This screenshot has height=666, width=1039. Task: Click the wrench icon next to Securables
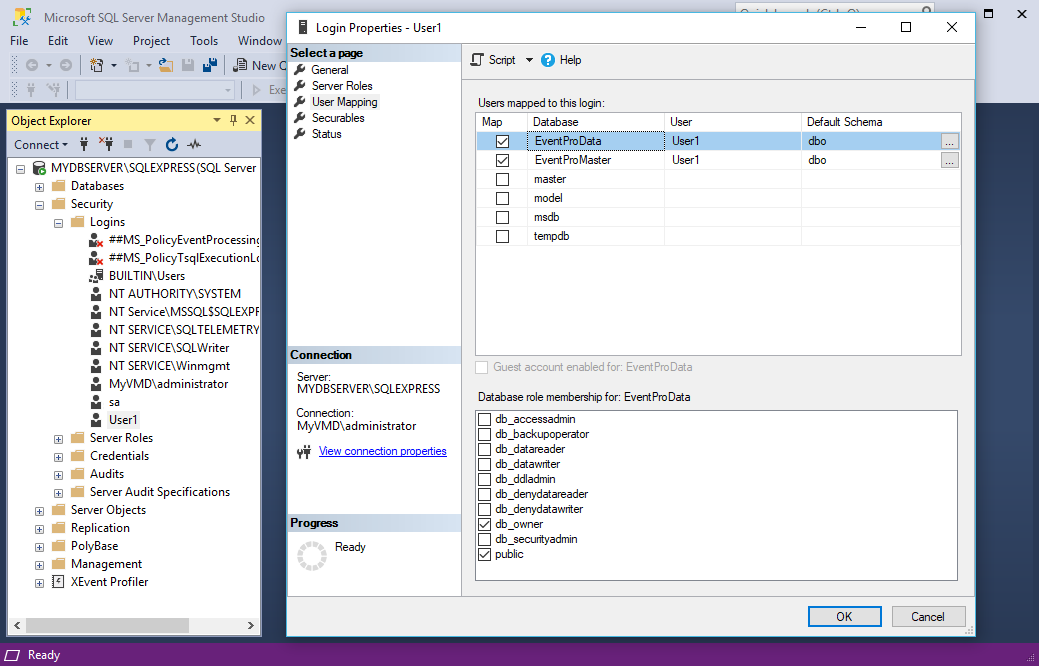300,117
